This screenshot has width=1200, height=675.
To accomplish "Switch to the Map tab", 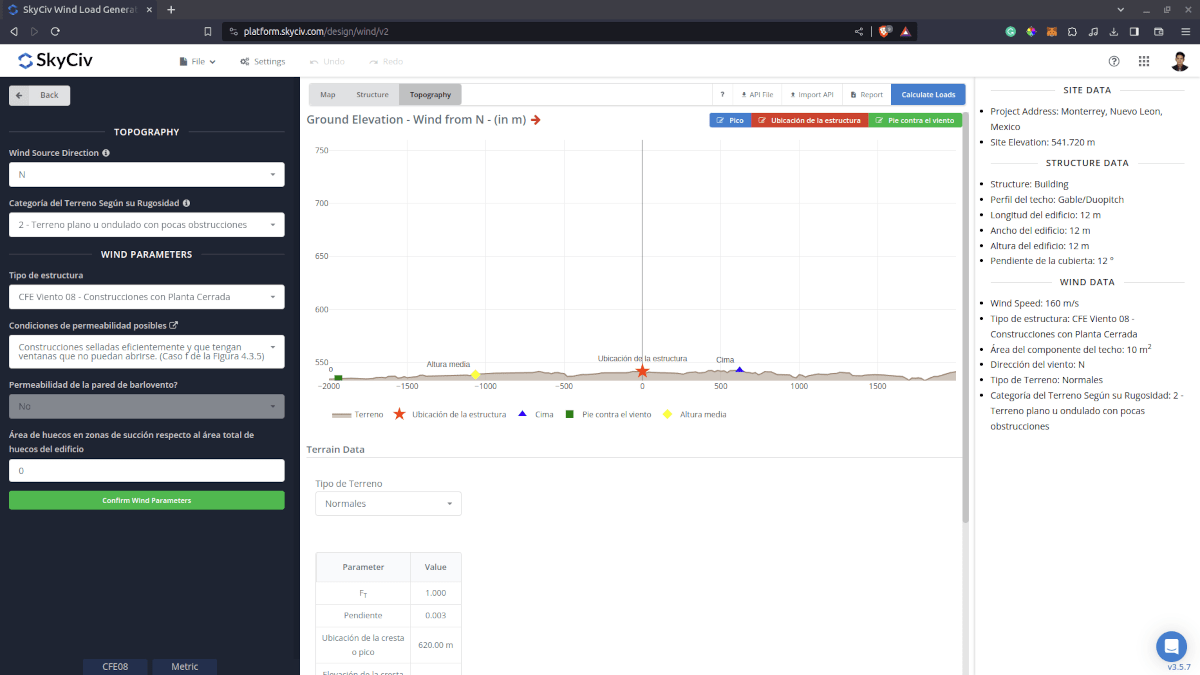I will pos(327,95).
